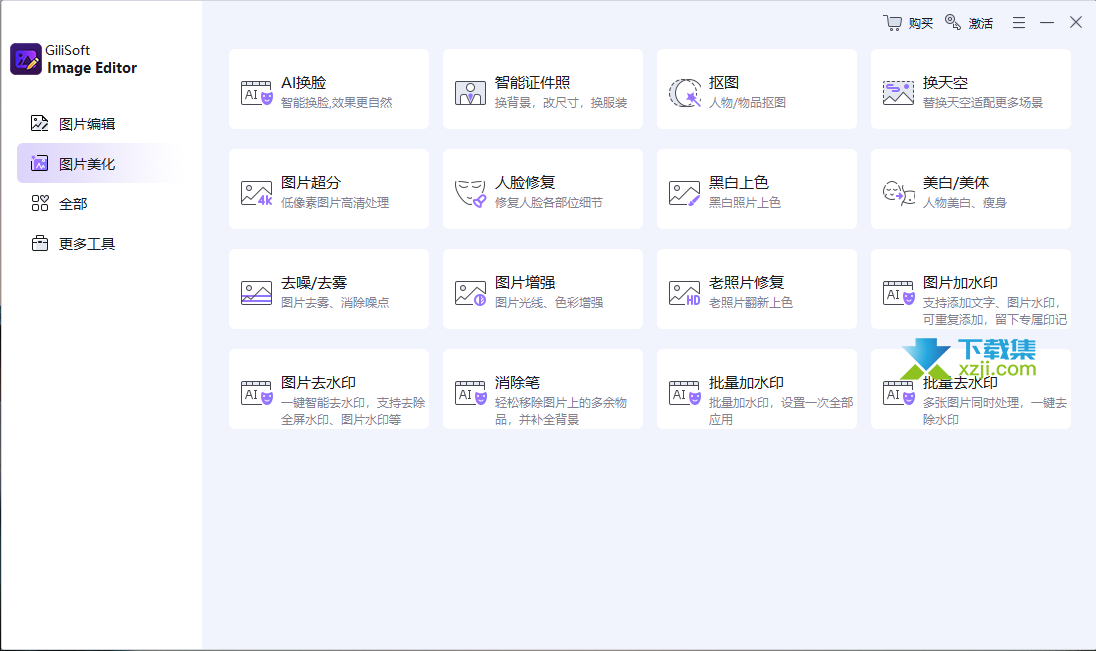The width and height of the screenshot is (1096, 651).
Task: Select 图片加水印 tool title
Action: 960,282
